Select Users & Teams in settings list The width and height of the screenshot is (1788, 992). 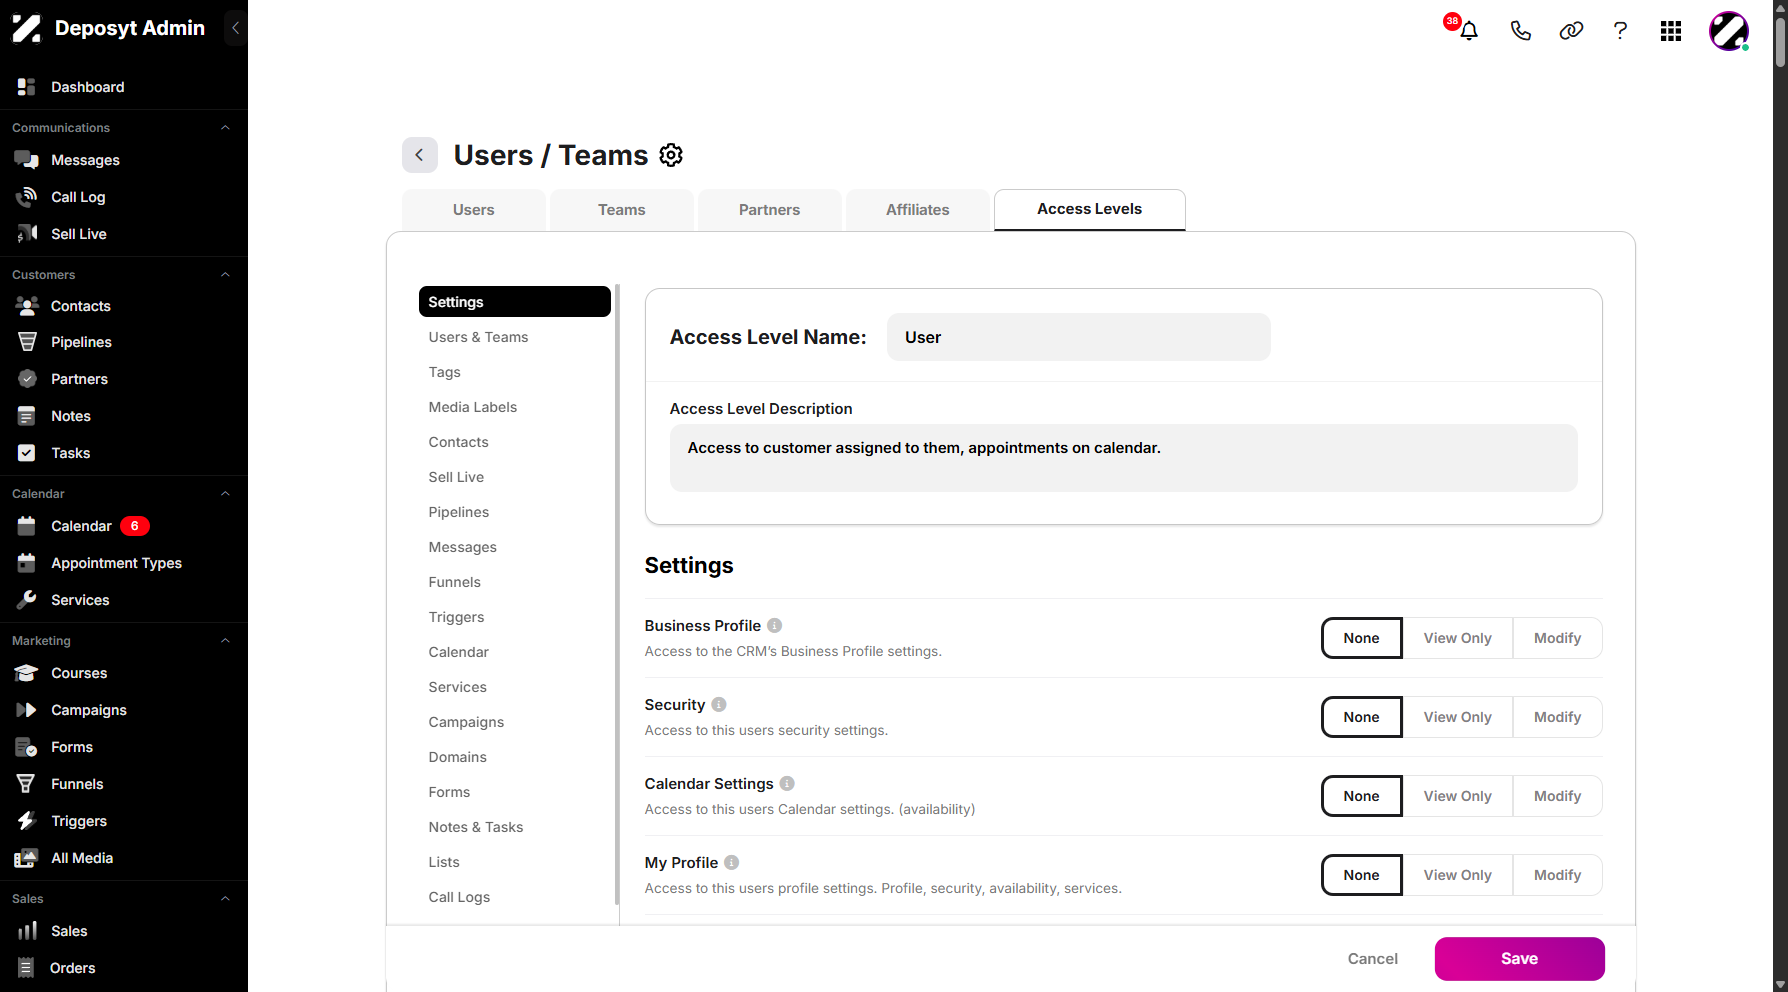click(478, 337)
